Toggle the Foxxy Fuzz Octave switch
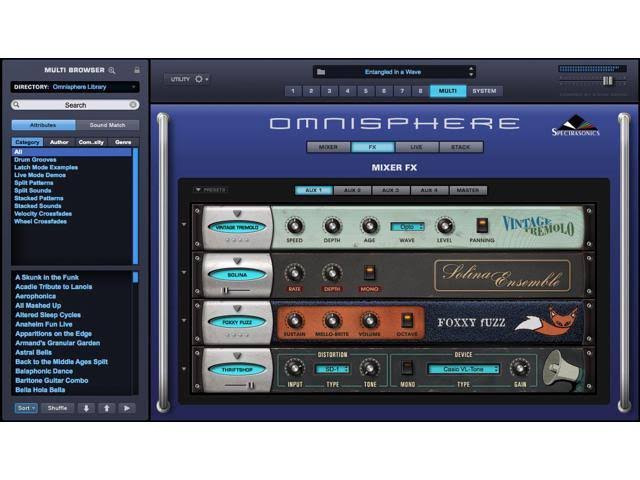This screenshot has height=480, width=640. pyautogui.click(x=407, y=321)
